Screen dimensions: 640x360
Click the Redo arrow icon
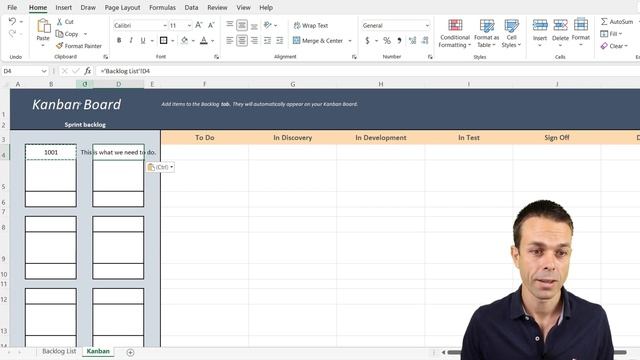(x=12, y=33)
